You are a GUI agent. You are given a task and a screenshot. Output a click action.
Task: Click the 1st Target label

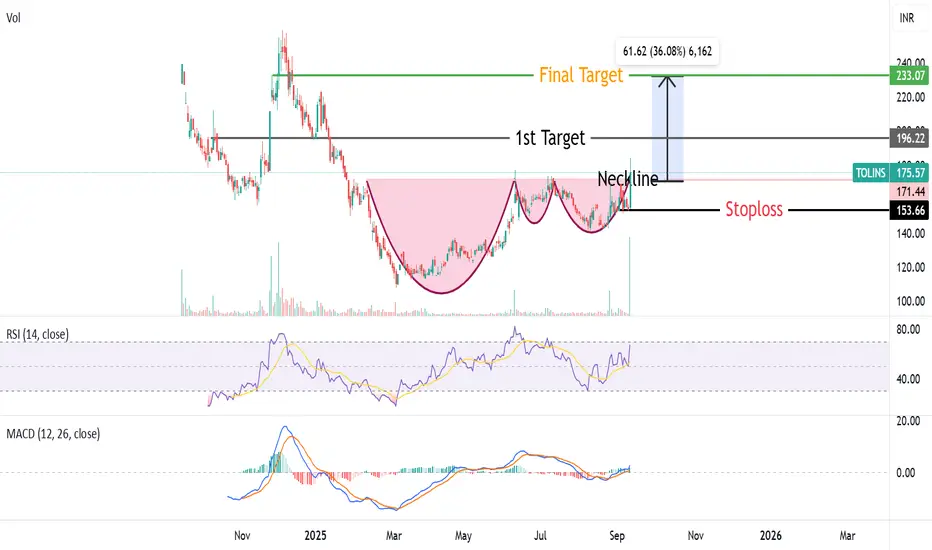point(550,138)
